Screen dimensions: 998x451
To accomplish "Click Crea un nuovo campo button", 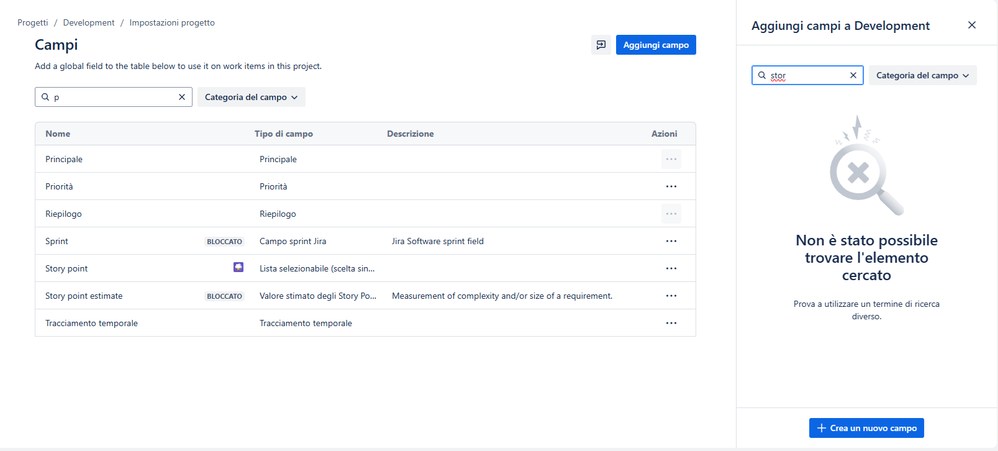I will coord(866,428).
